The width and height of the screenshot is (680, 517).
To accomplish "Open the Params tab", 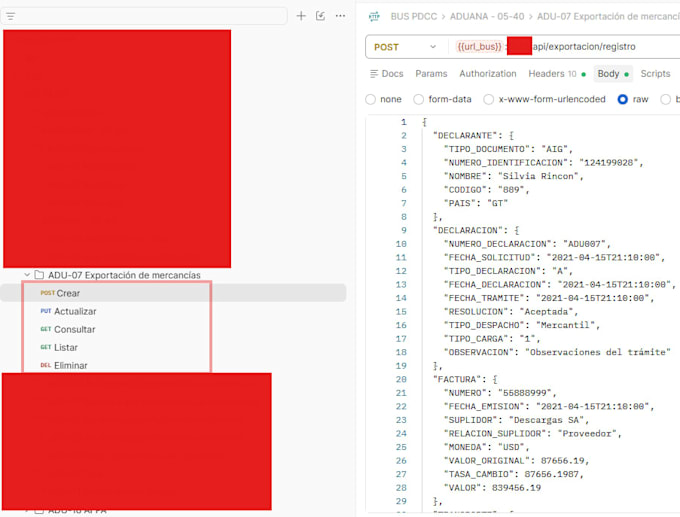I will coord(431,74).
